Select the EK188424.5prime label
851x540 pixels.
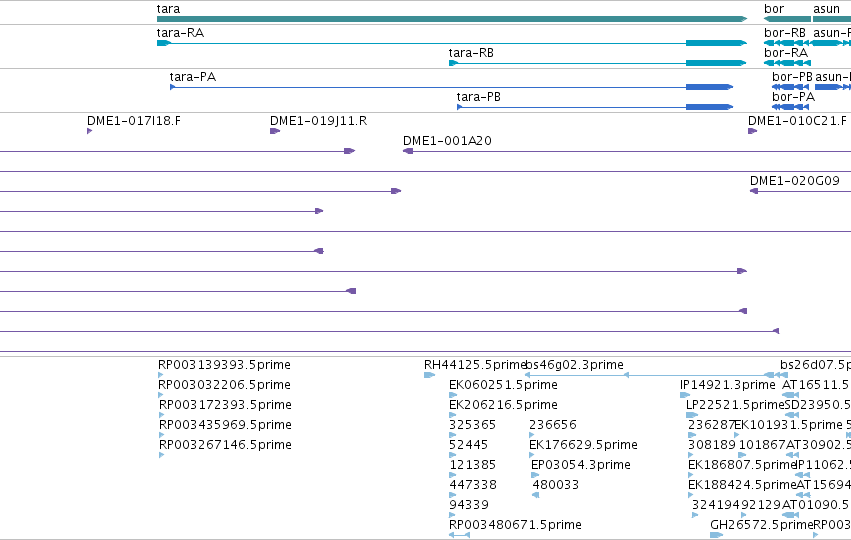point(742,485)
